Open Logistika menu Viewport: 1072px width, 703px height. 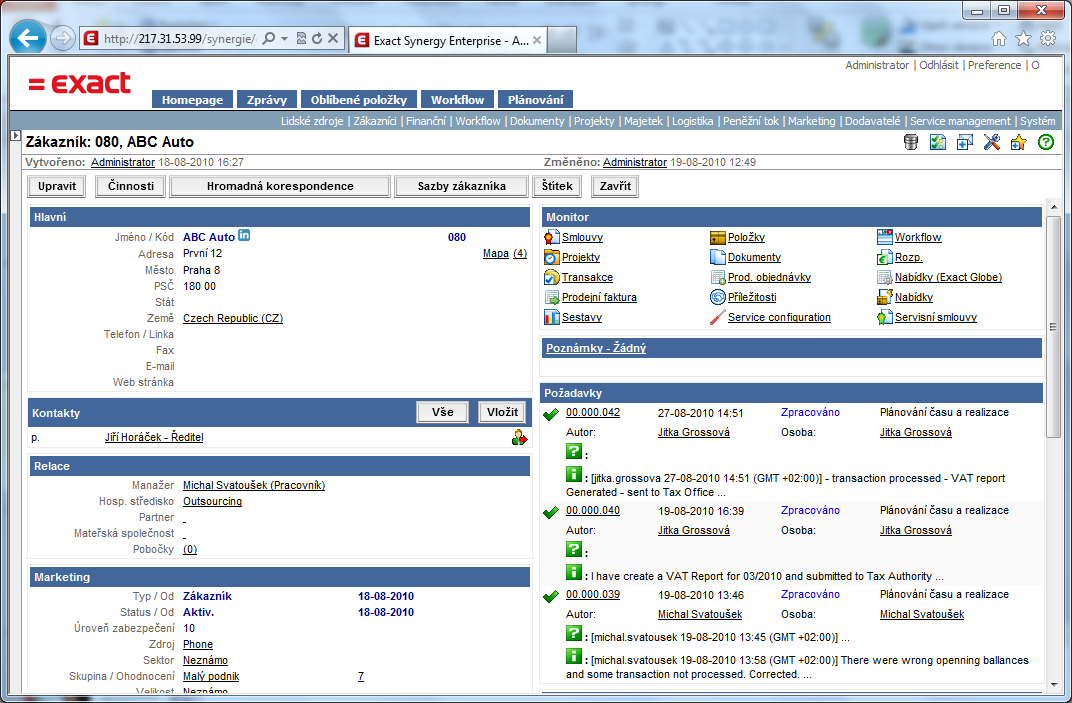point(692,121)
